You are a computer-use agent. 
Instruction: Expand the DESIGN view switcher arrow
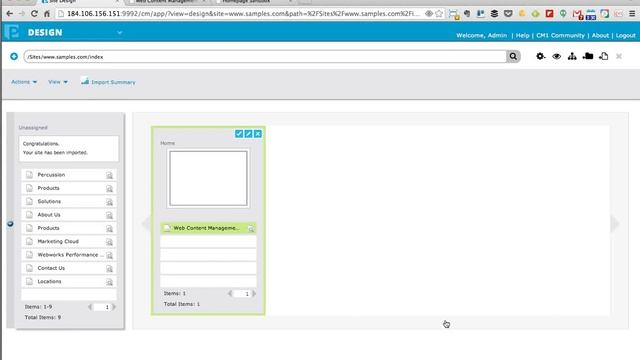click(120, 32)
